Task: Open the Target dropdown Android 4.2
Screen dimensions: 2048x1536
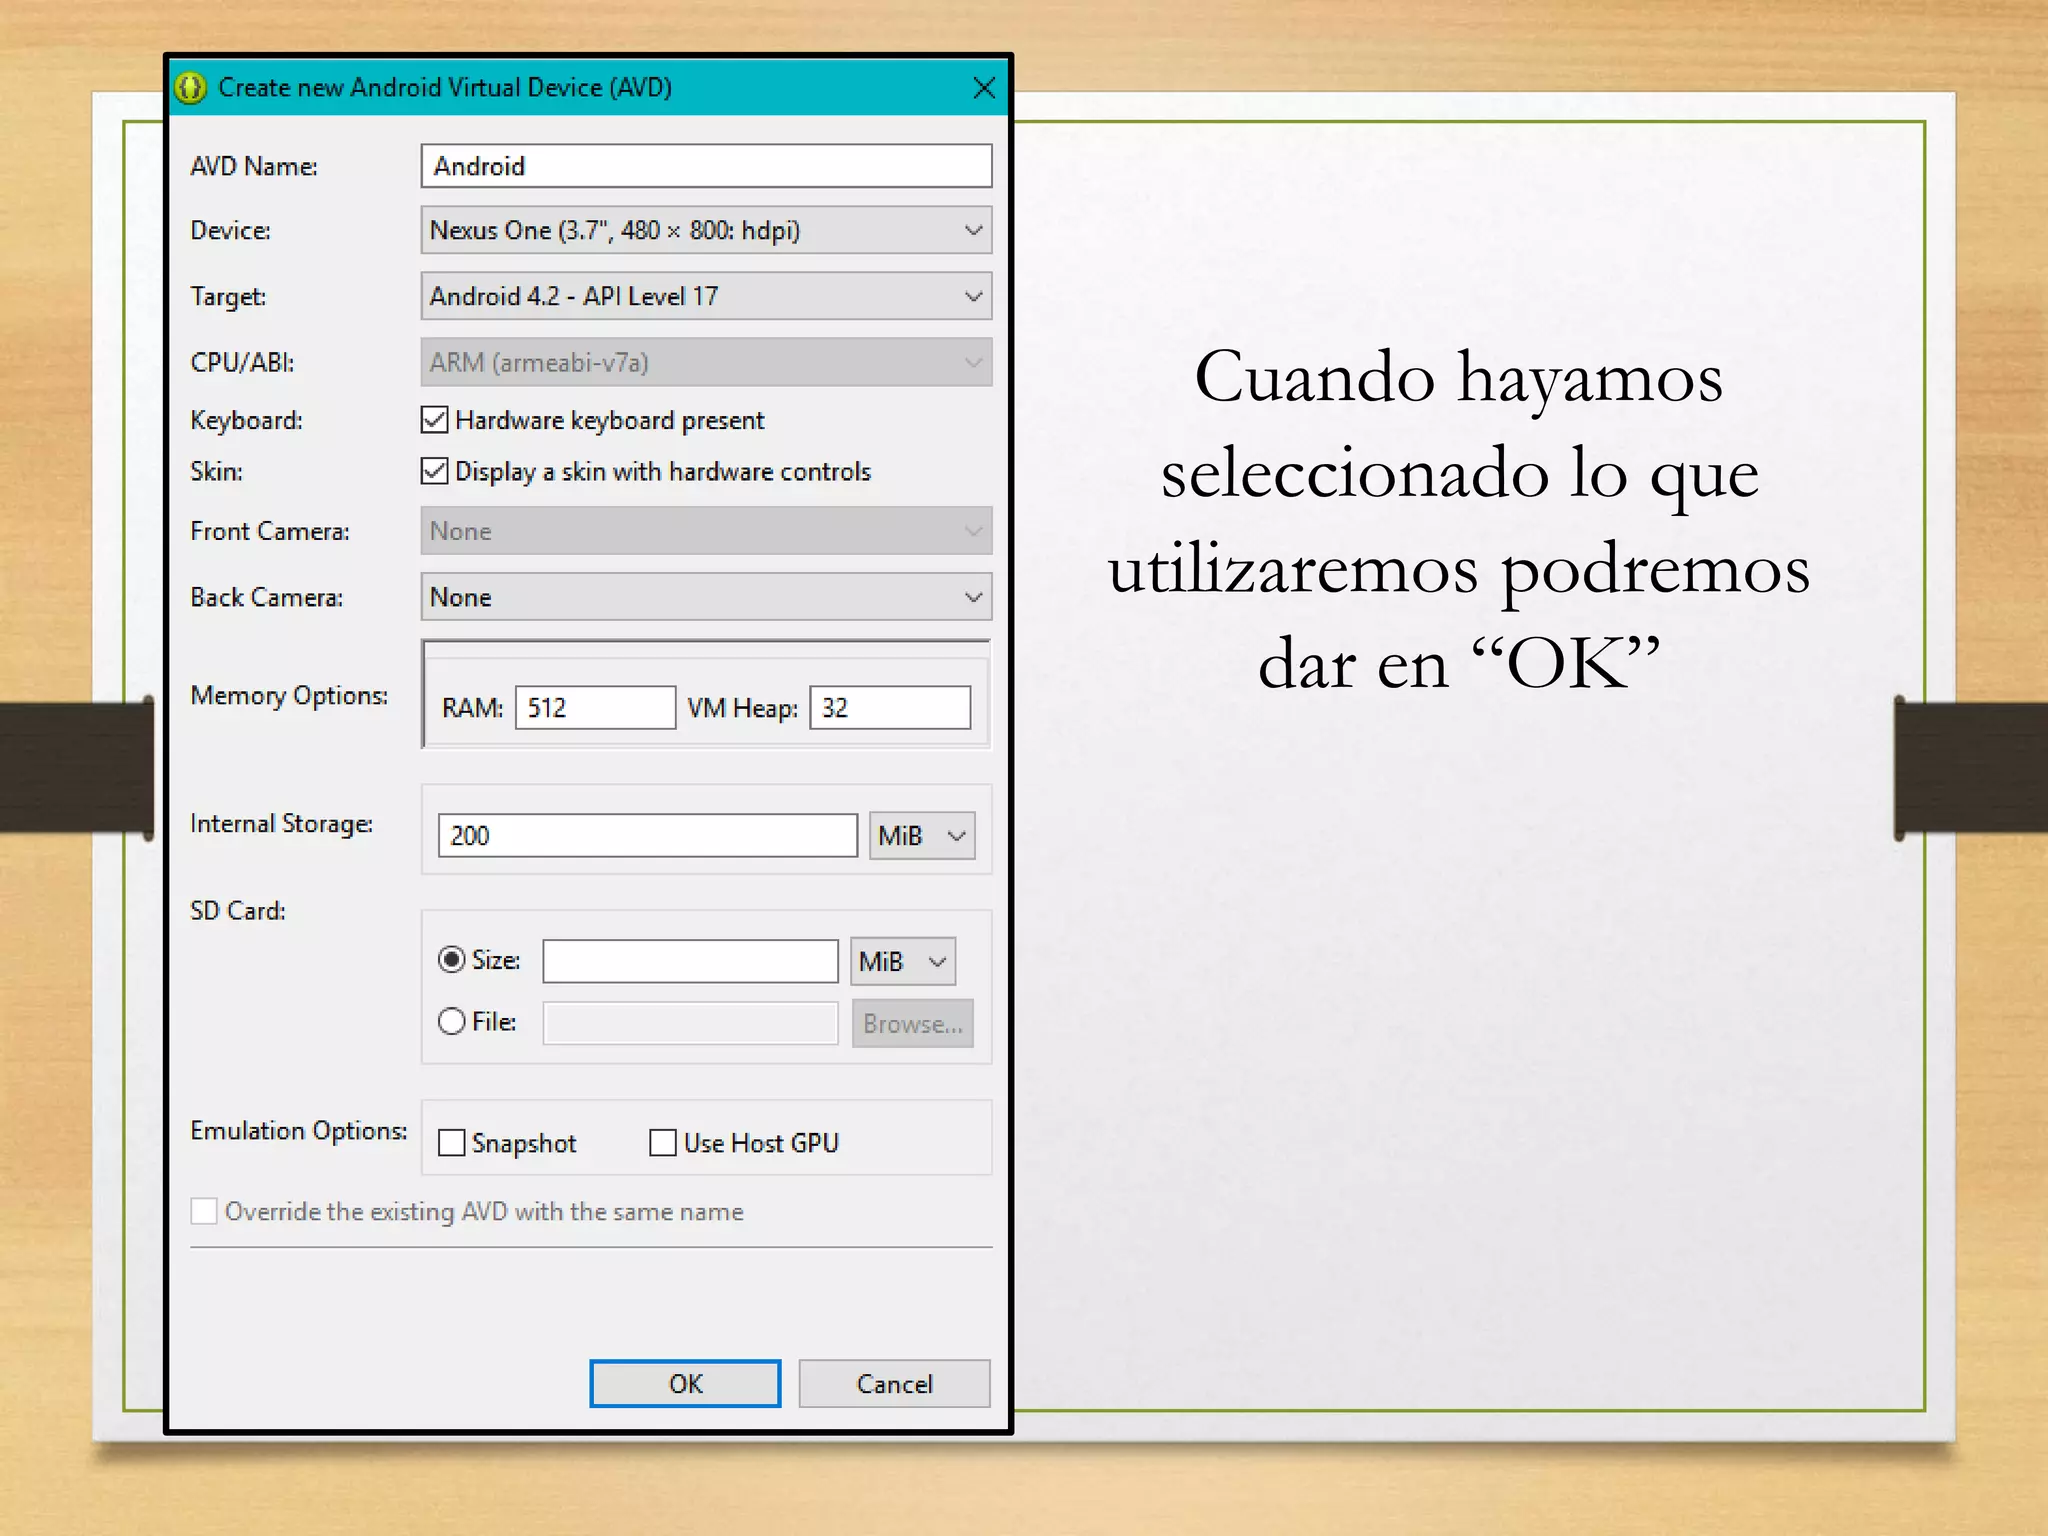Action: tap(706, 296)
